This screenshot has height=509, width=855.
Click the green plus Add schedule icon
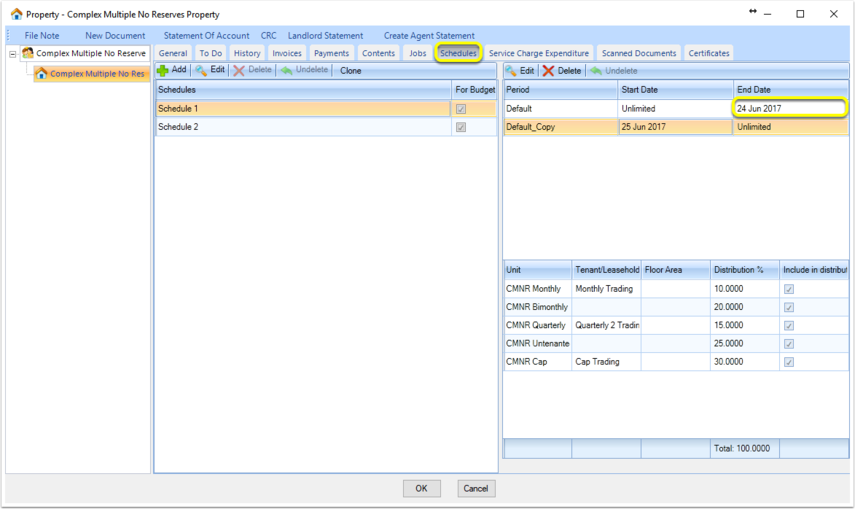162,70
